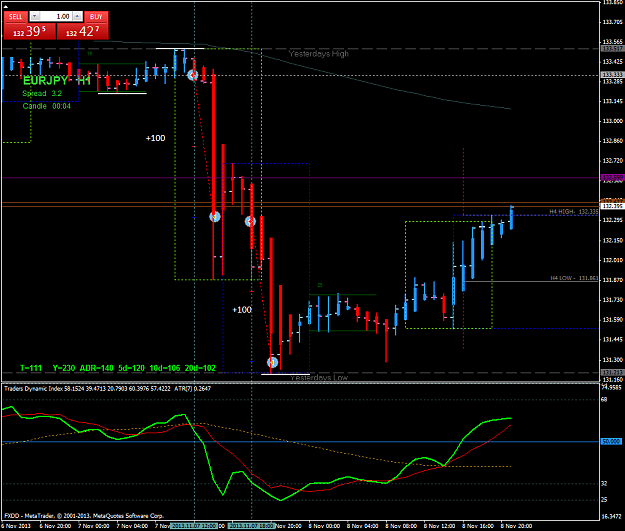Click the 131.213 price tag on axis
Image resolution: width=625 pixels, height=531 pixels.
612,372
